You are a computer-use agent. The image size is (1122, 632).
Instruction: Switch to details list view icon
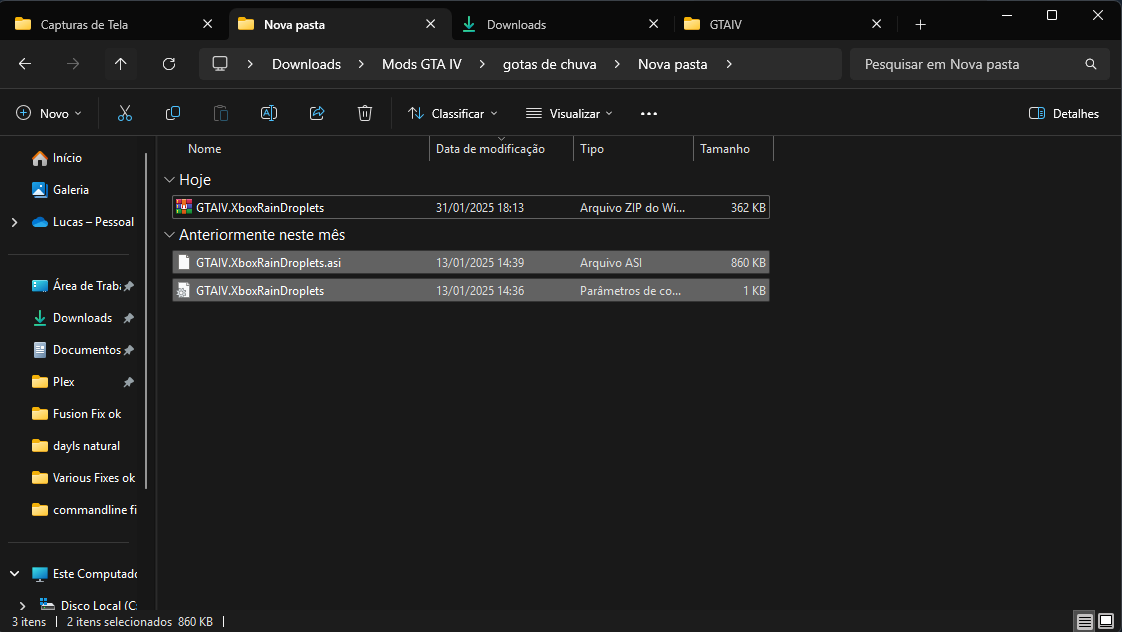(x=1085, y=621)
